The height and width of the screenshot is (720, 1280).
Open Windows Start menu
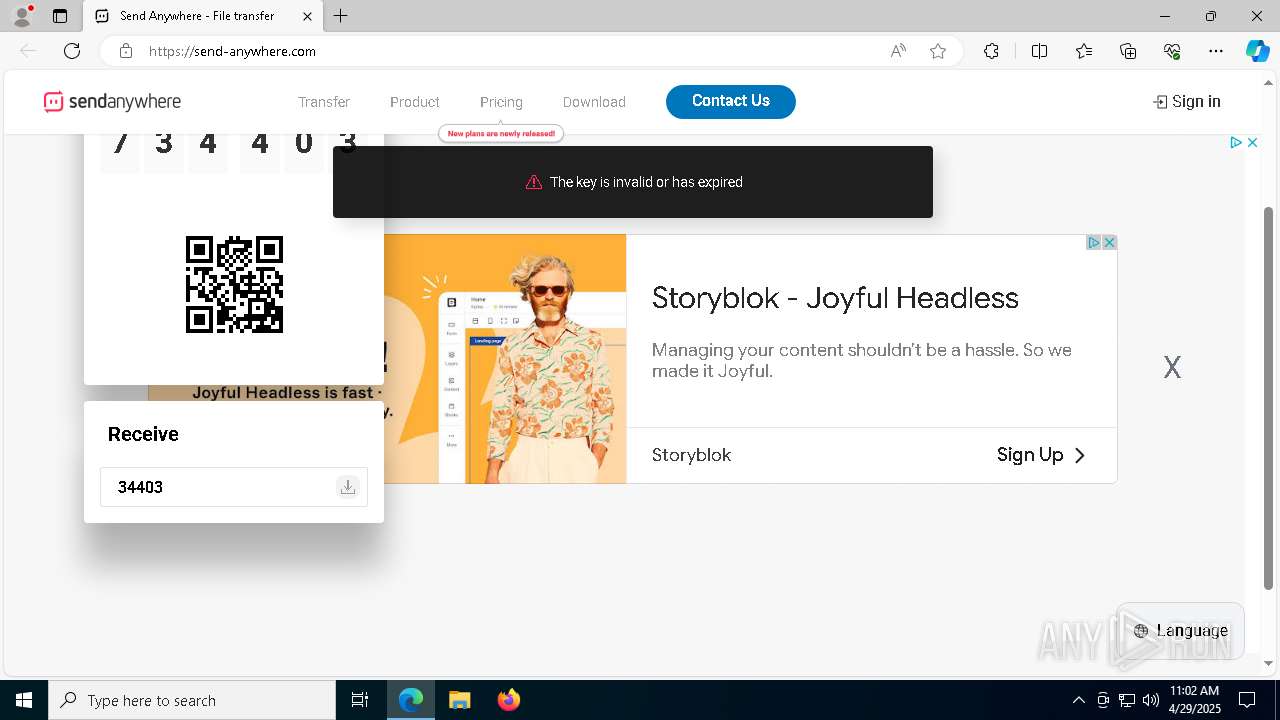24,700
